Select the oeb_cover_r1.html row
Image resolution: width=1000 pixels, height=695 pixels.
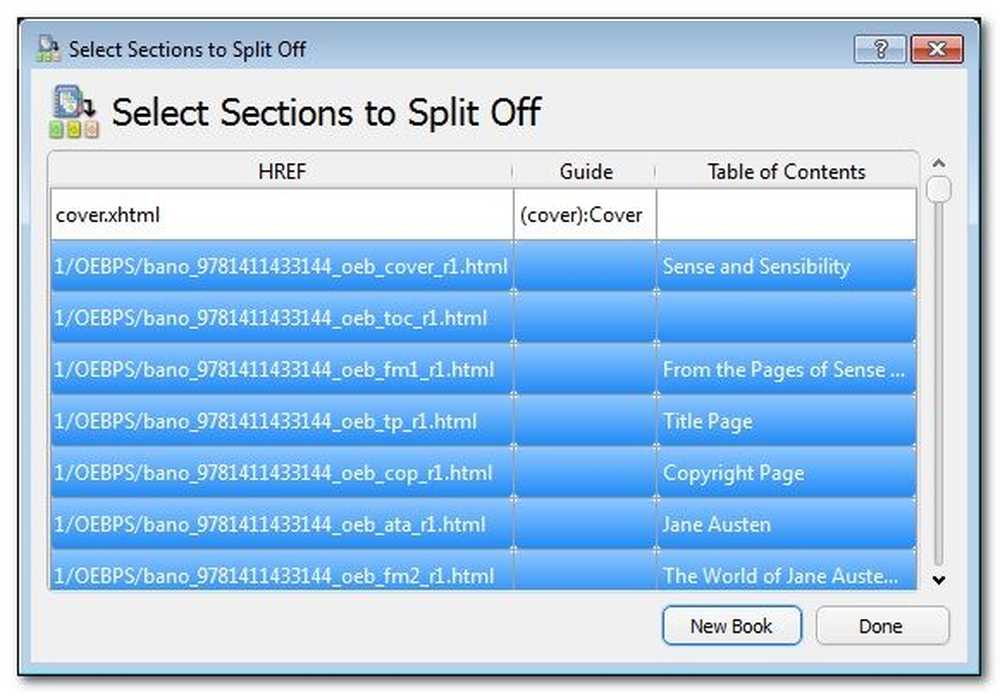(x=483, y=266)
